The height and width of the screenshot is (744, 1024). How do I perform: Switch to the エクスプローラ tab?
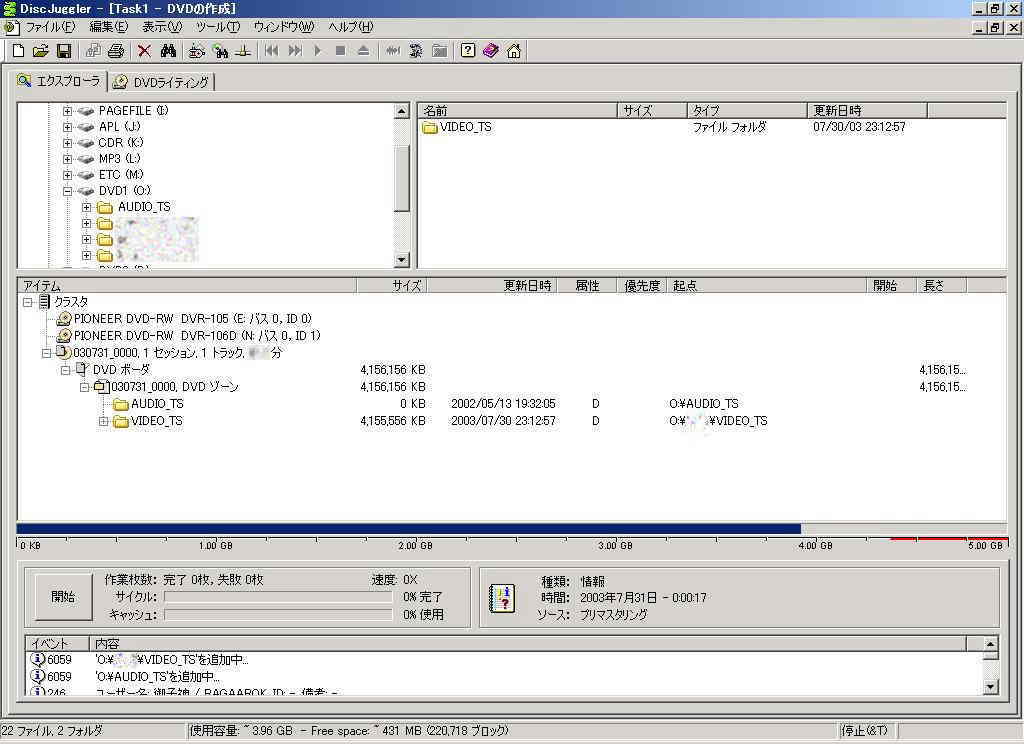(60, 80)
